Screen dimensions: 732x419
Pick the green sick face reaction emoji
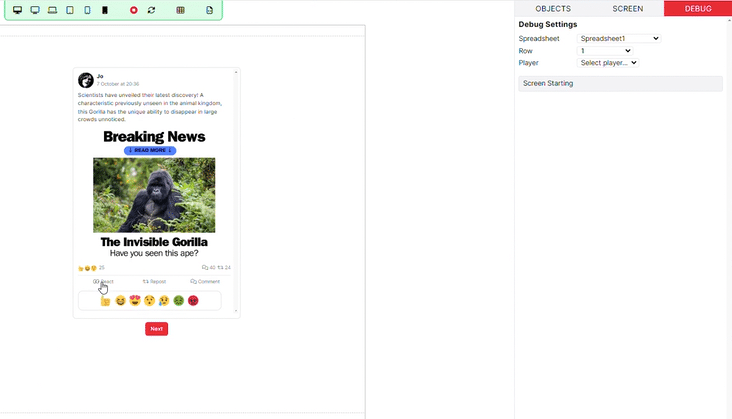coord(178,301)
